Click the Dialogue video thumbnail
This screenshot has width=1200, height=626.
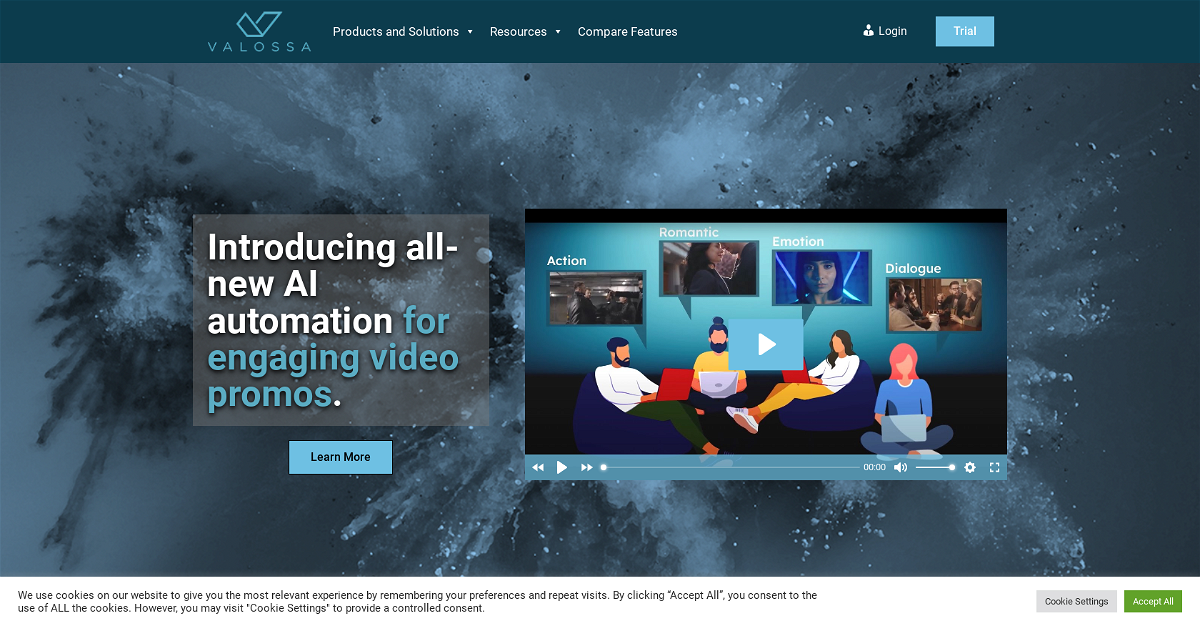935,305
